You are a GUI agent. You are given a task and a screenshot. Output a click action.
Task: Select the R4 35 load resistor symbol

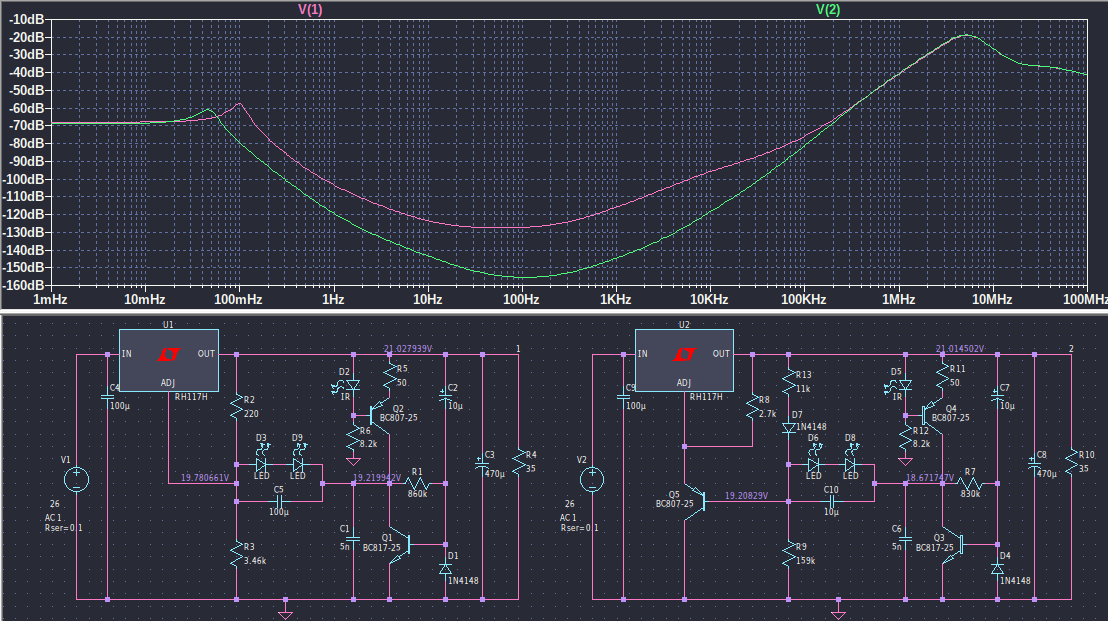pyautogui.click(x=519, y=462)
